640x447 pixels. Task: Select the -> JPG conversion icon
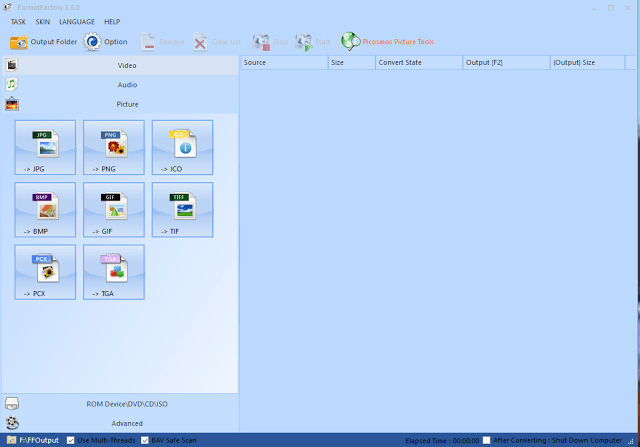45,147
